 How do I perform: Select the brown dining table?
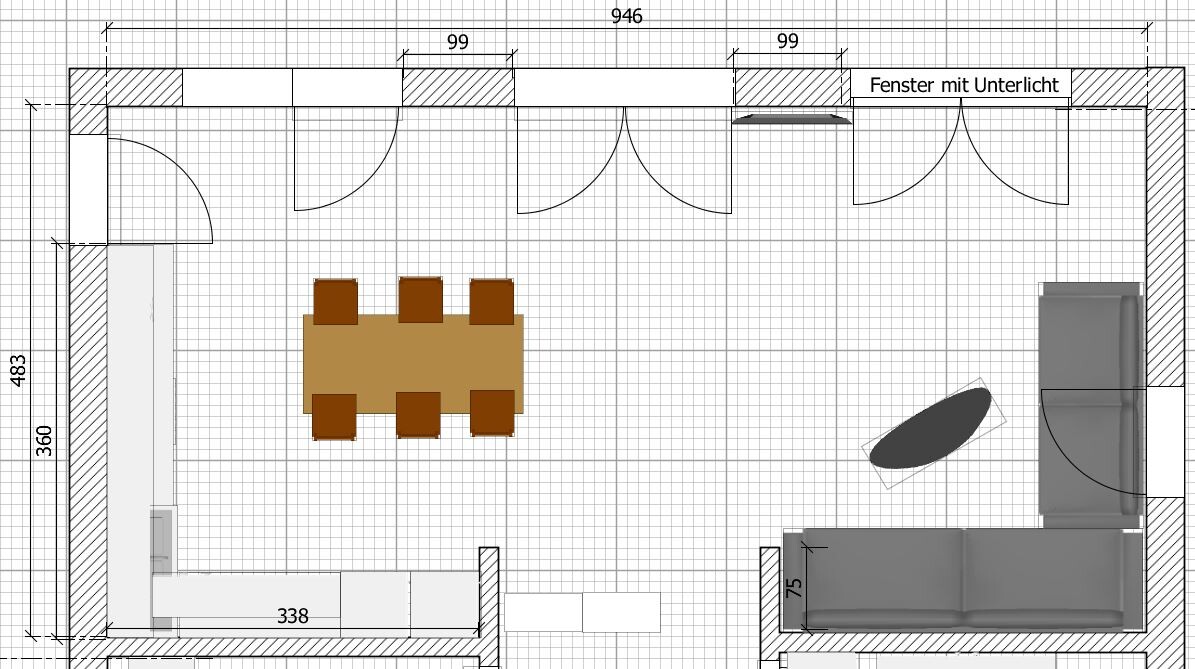tap(413, 364)
